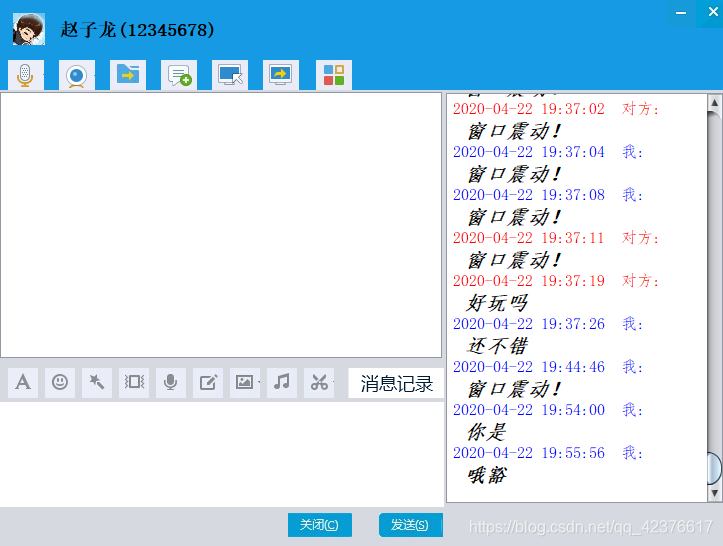Viewport: 723px width, 546px height.
Task: Close chat window with X button
Action: (712, 12)
